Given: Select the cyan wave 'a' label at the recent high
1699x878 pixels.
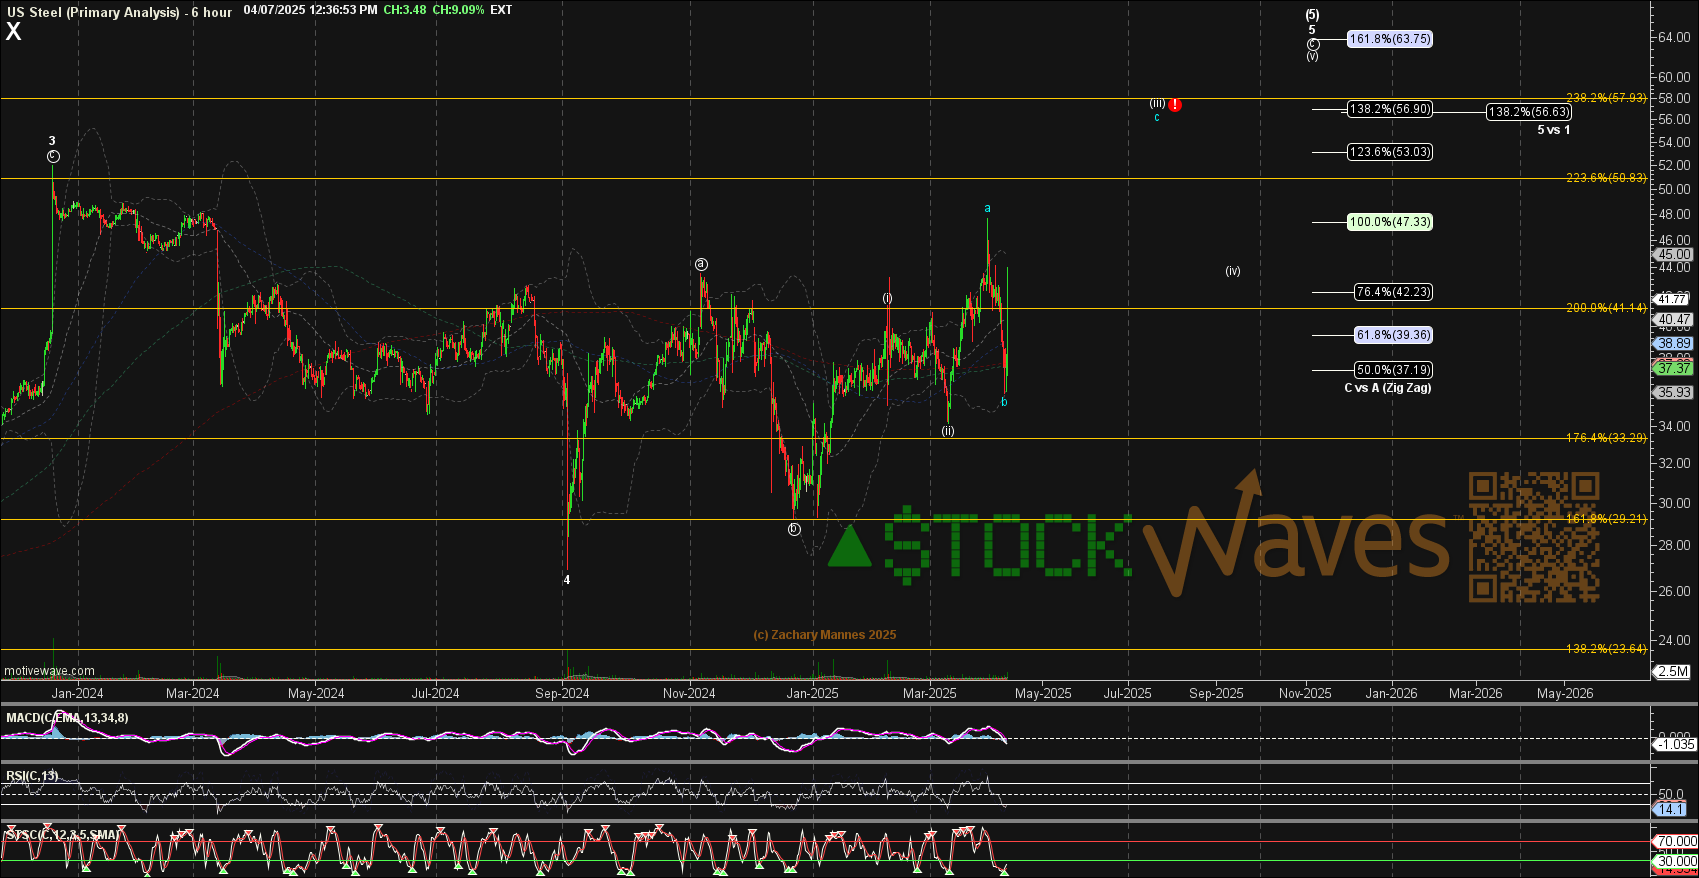Looking at the screenshot, I should pyautogui.click(x=987, y=209).
